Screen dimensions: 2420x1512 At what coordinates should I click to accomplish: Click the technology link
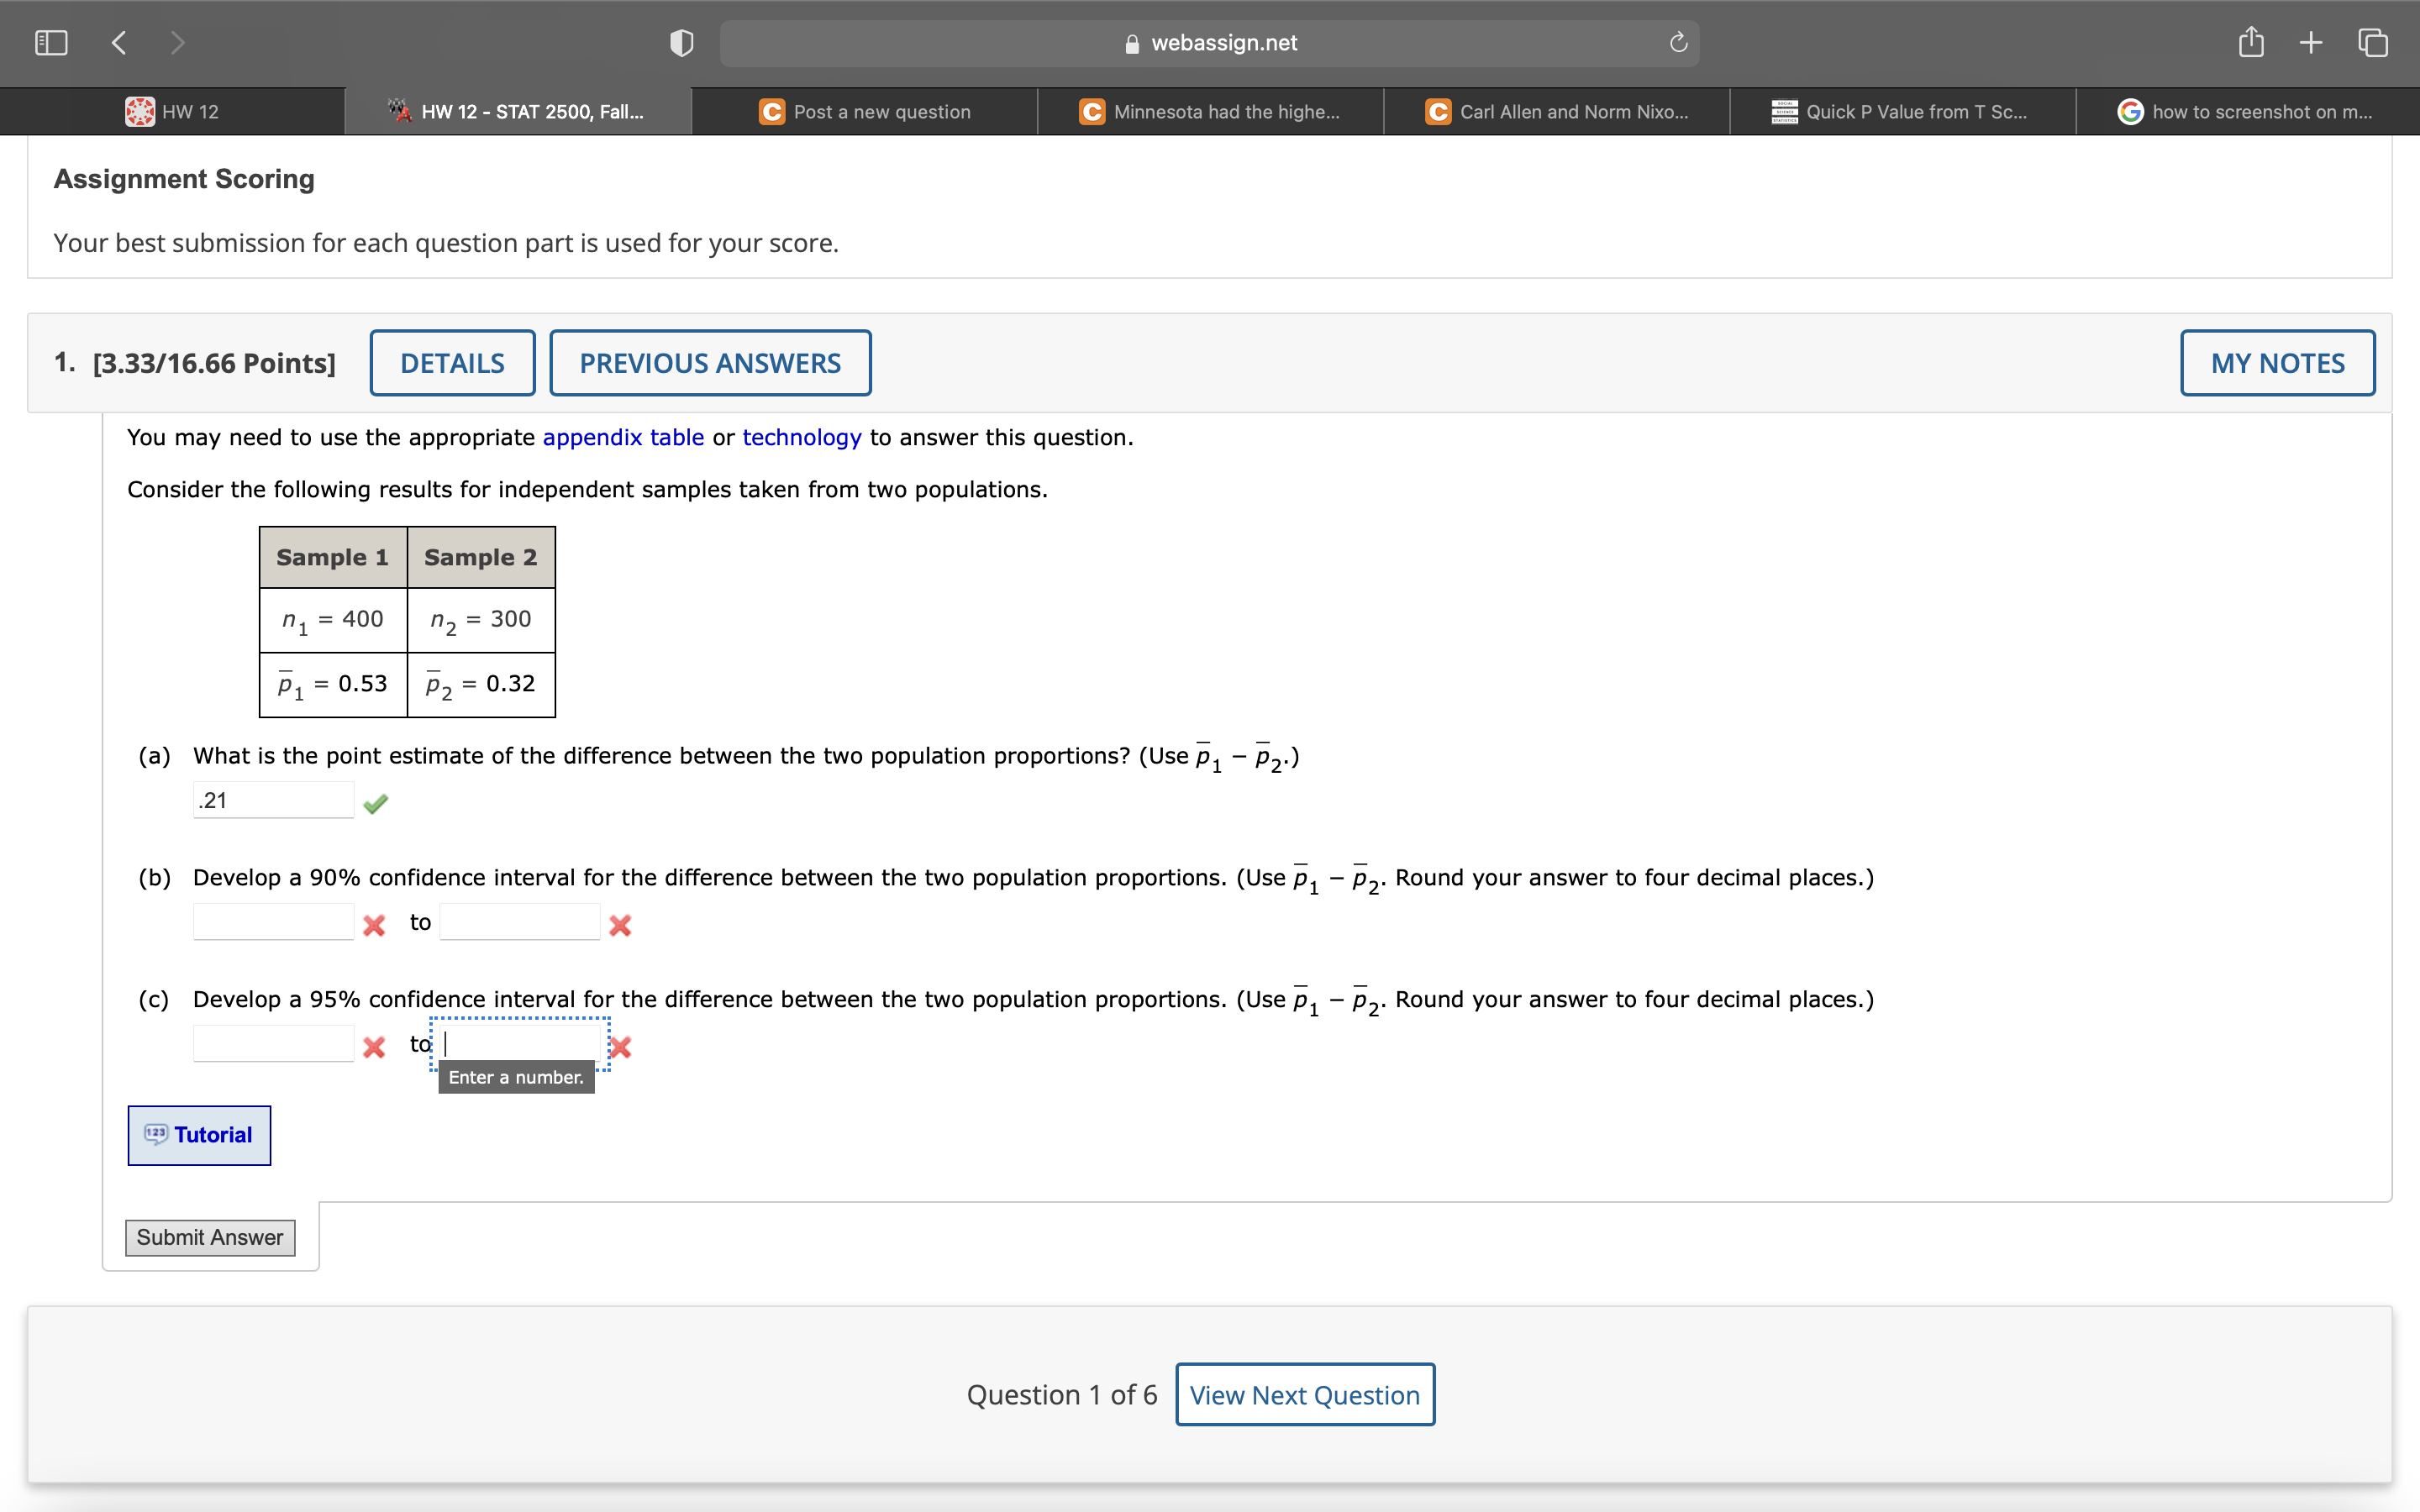[801, 437]
